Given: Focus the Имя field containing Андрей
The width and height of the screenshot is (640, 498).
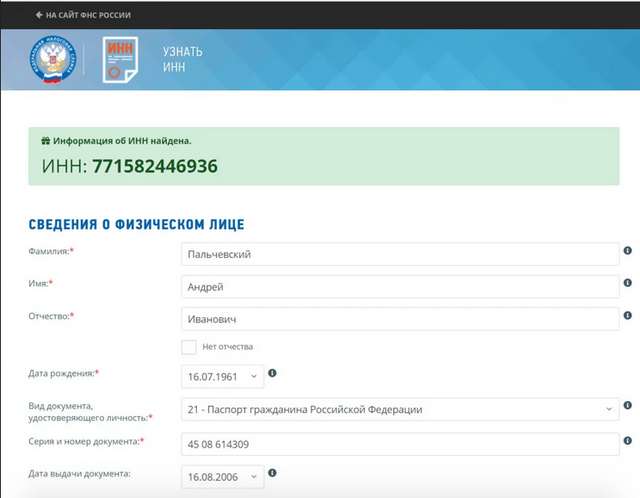Looking at the screenshot, I should (400, 287).
